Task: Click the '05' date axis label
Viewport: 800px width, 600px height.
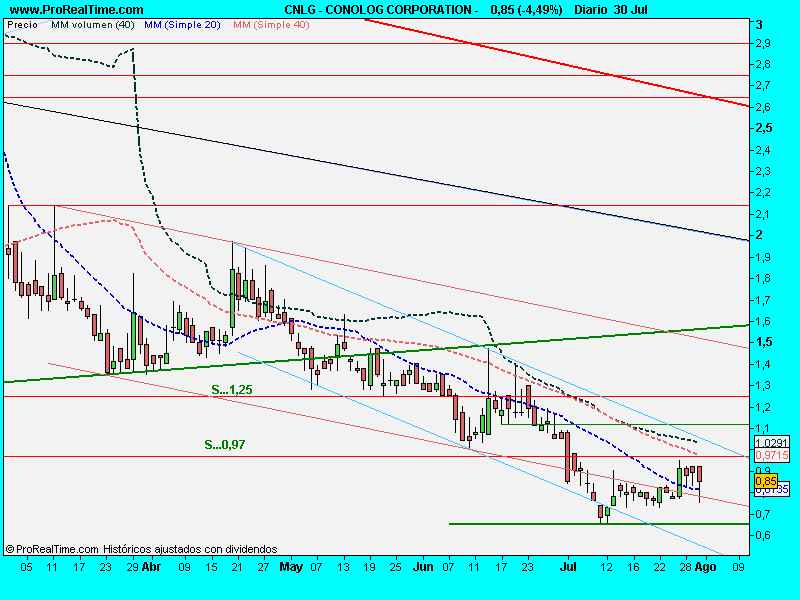Action: (x=27, y=567)
